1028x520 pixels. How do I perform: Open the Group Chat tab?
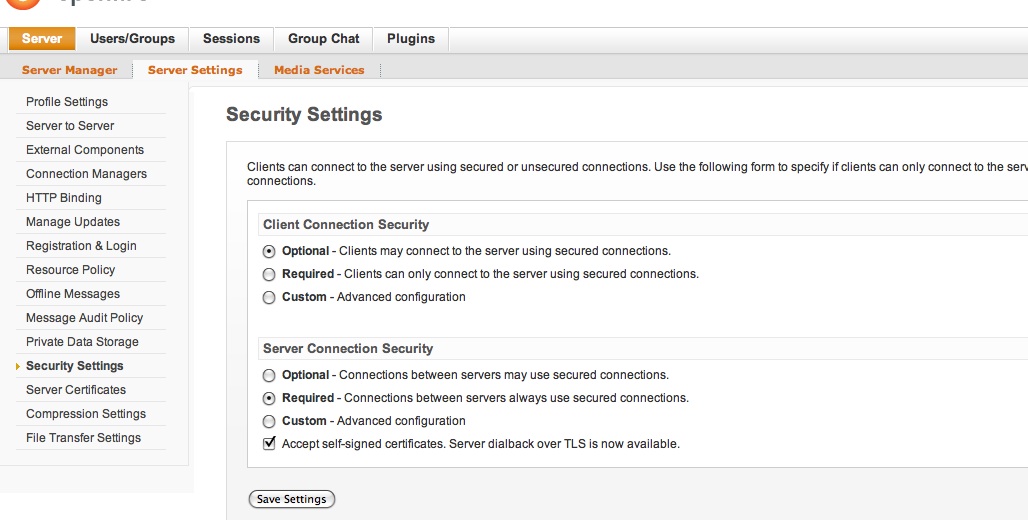pos(323,39)
